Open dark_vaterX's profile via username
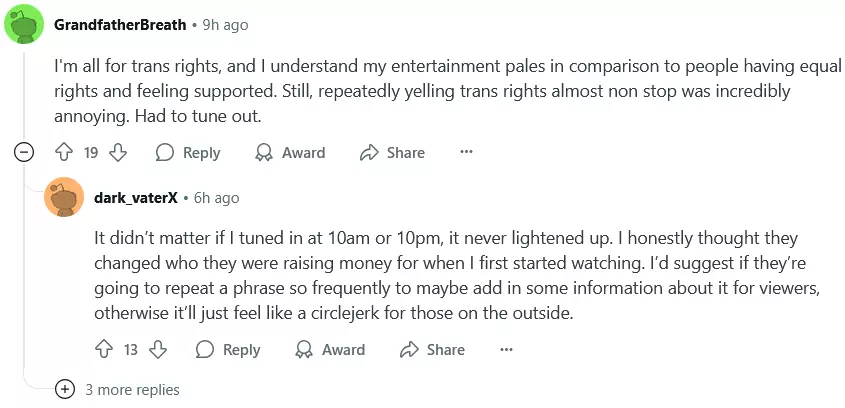This screenshot has height=408, width=845. 136,198
